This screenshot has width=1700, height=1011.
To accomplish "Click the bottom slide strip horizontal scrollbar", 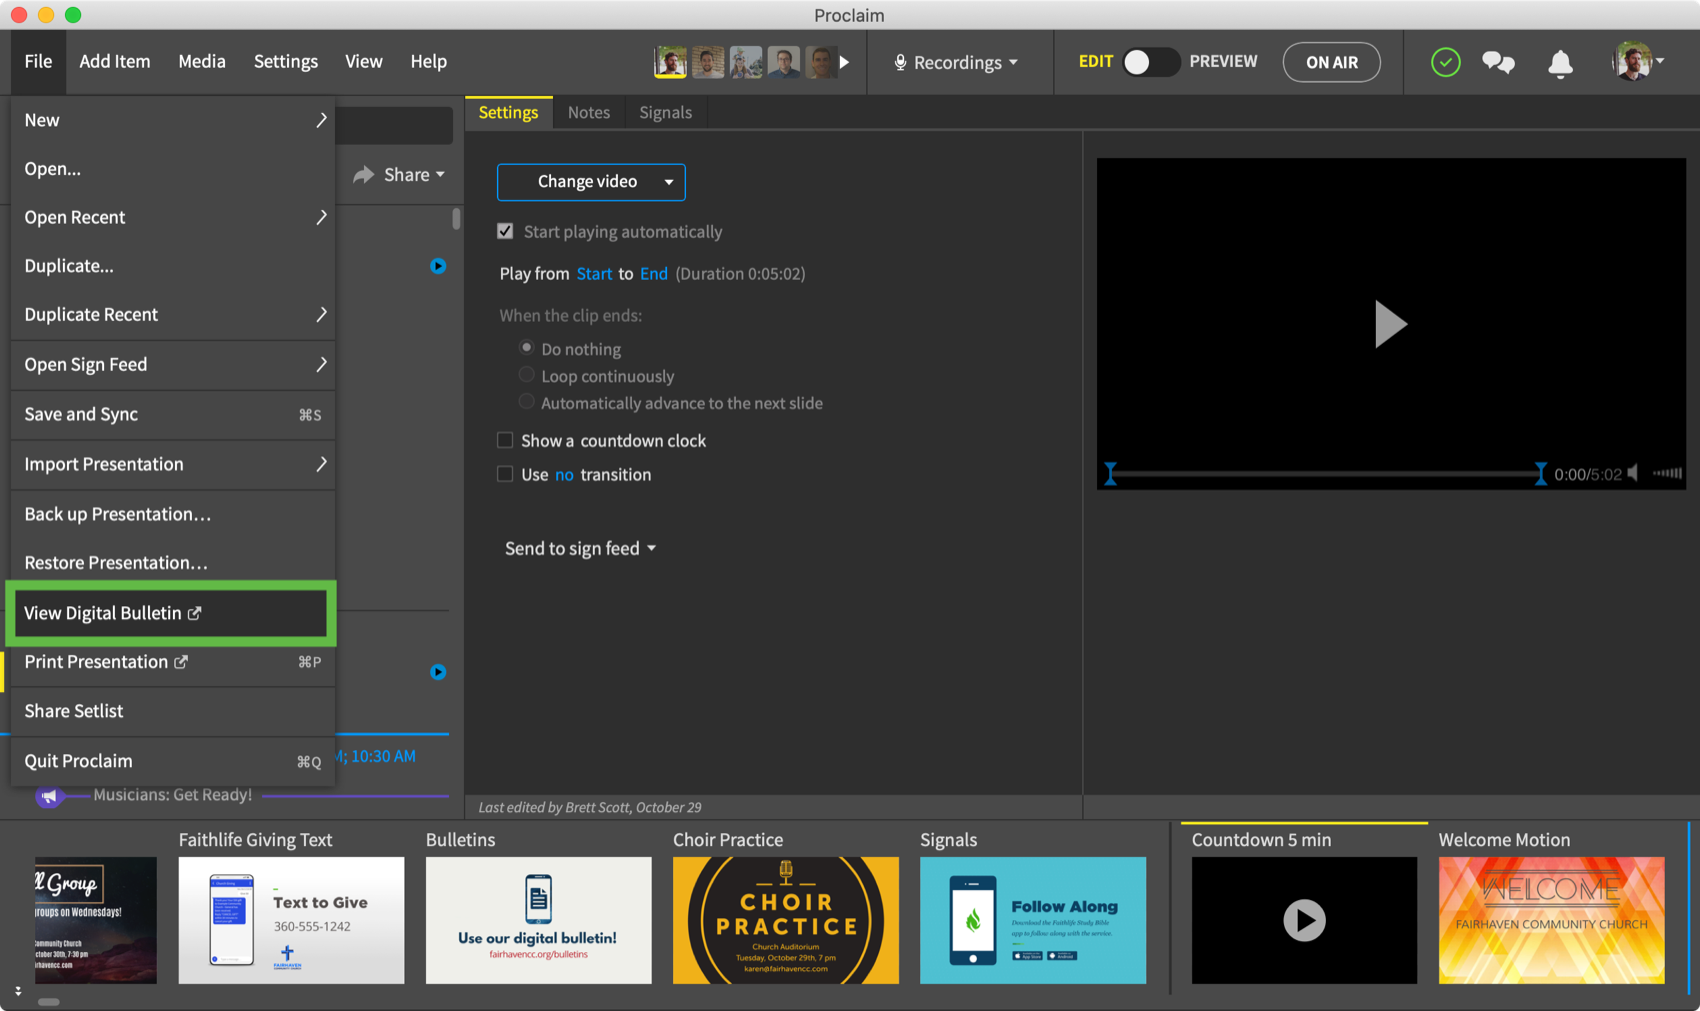I will coord(49,1001).
